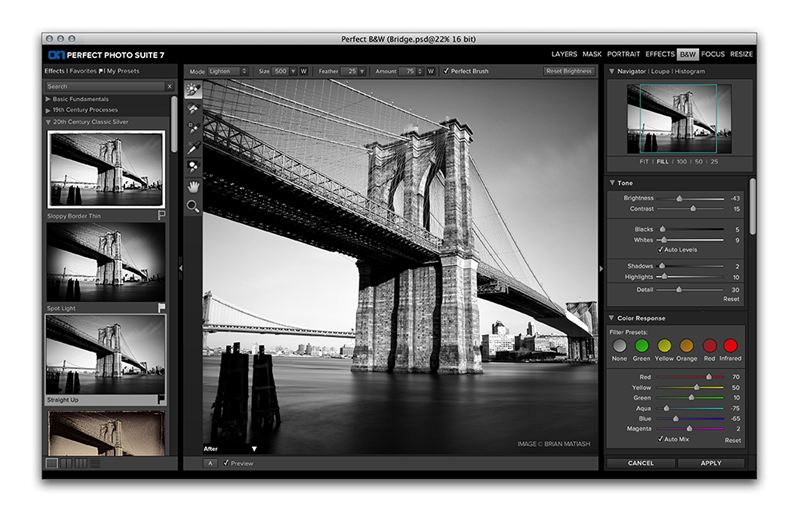The width and height of the screenshot is (800, 527).
Task: Choose the Orange filter preset
Action: [687, 346]
